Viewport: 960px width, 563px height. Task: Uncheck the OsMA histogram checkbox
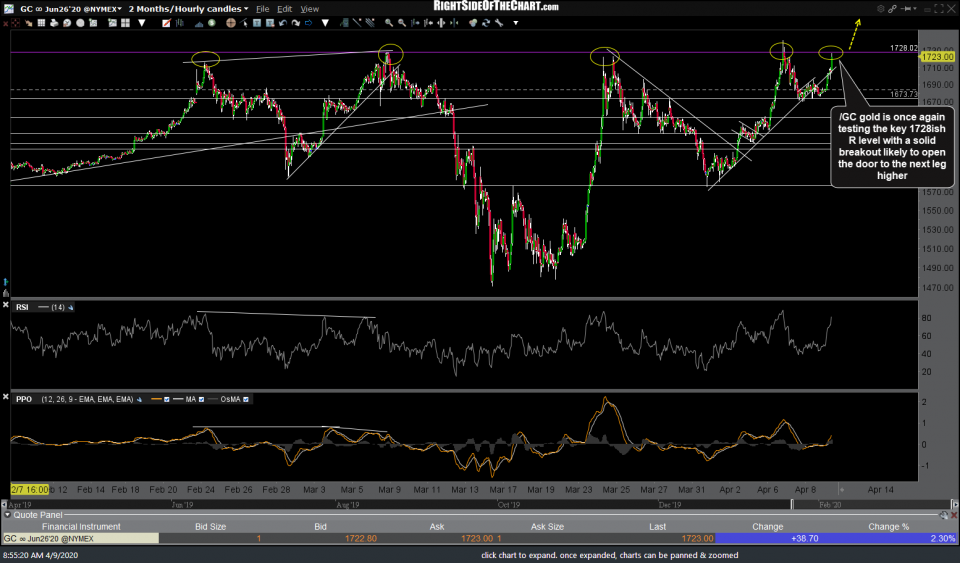pyautogui.click(x=246, y=399)
